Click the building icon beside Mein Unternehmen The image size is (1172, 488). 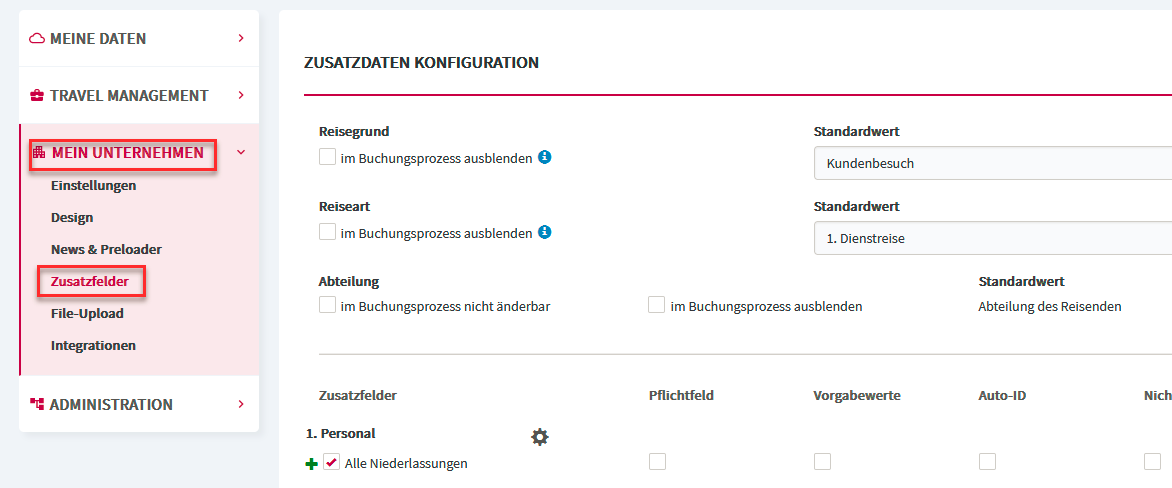40,152
